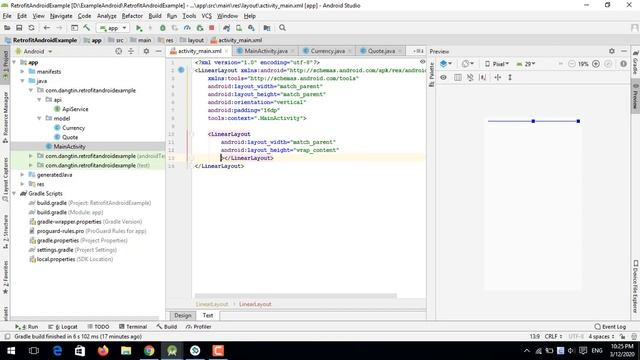Click the Make Project hammer icon
Screen dimensions: 640x360
87,28
